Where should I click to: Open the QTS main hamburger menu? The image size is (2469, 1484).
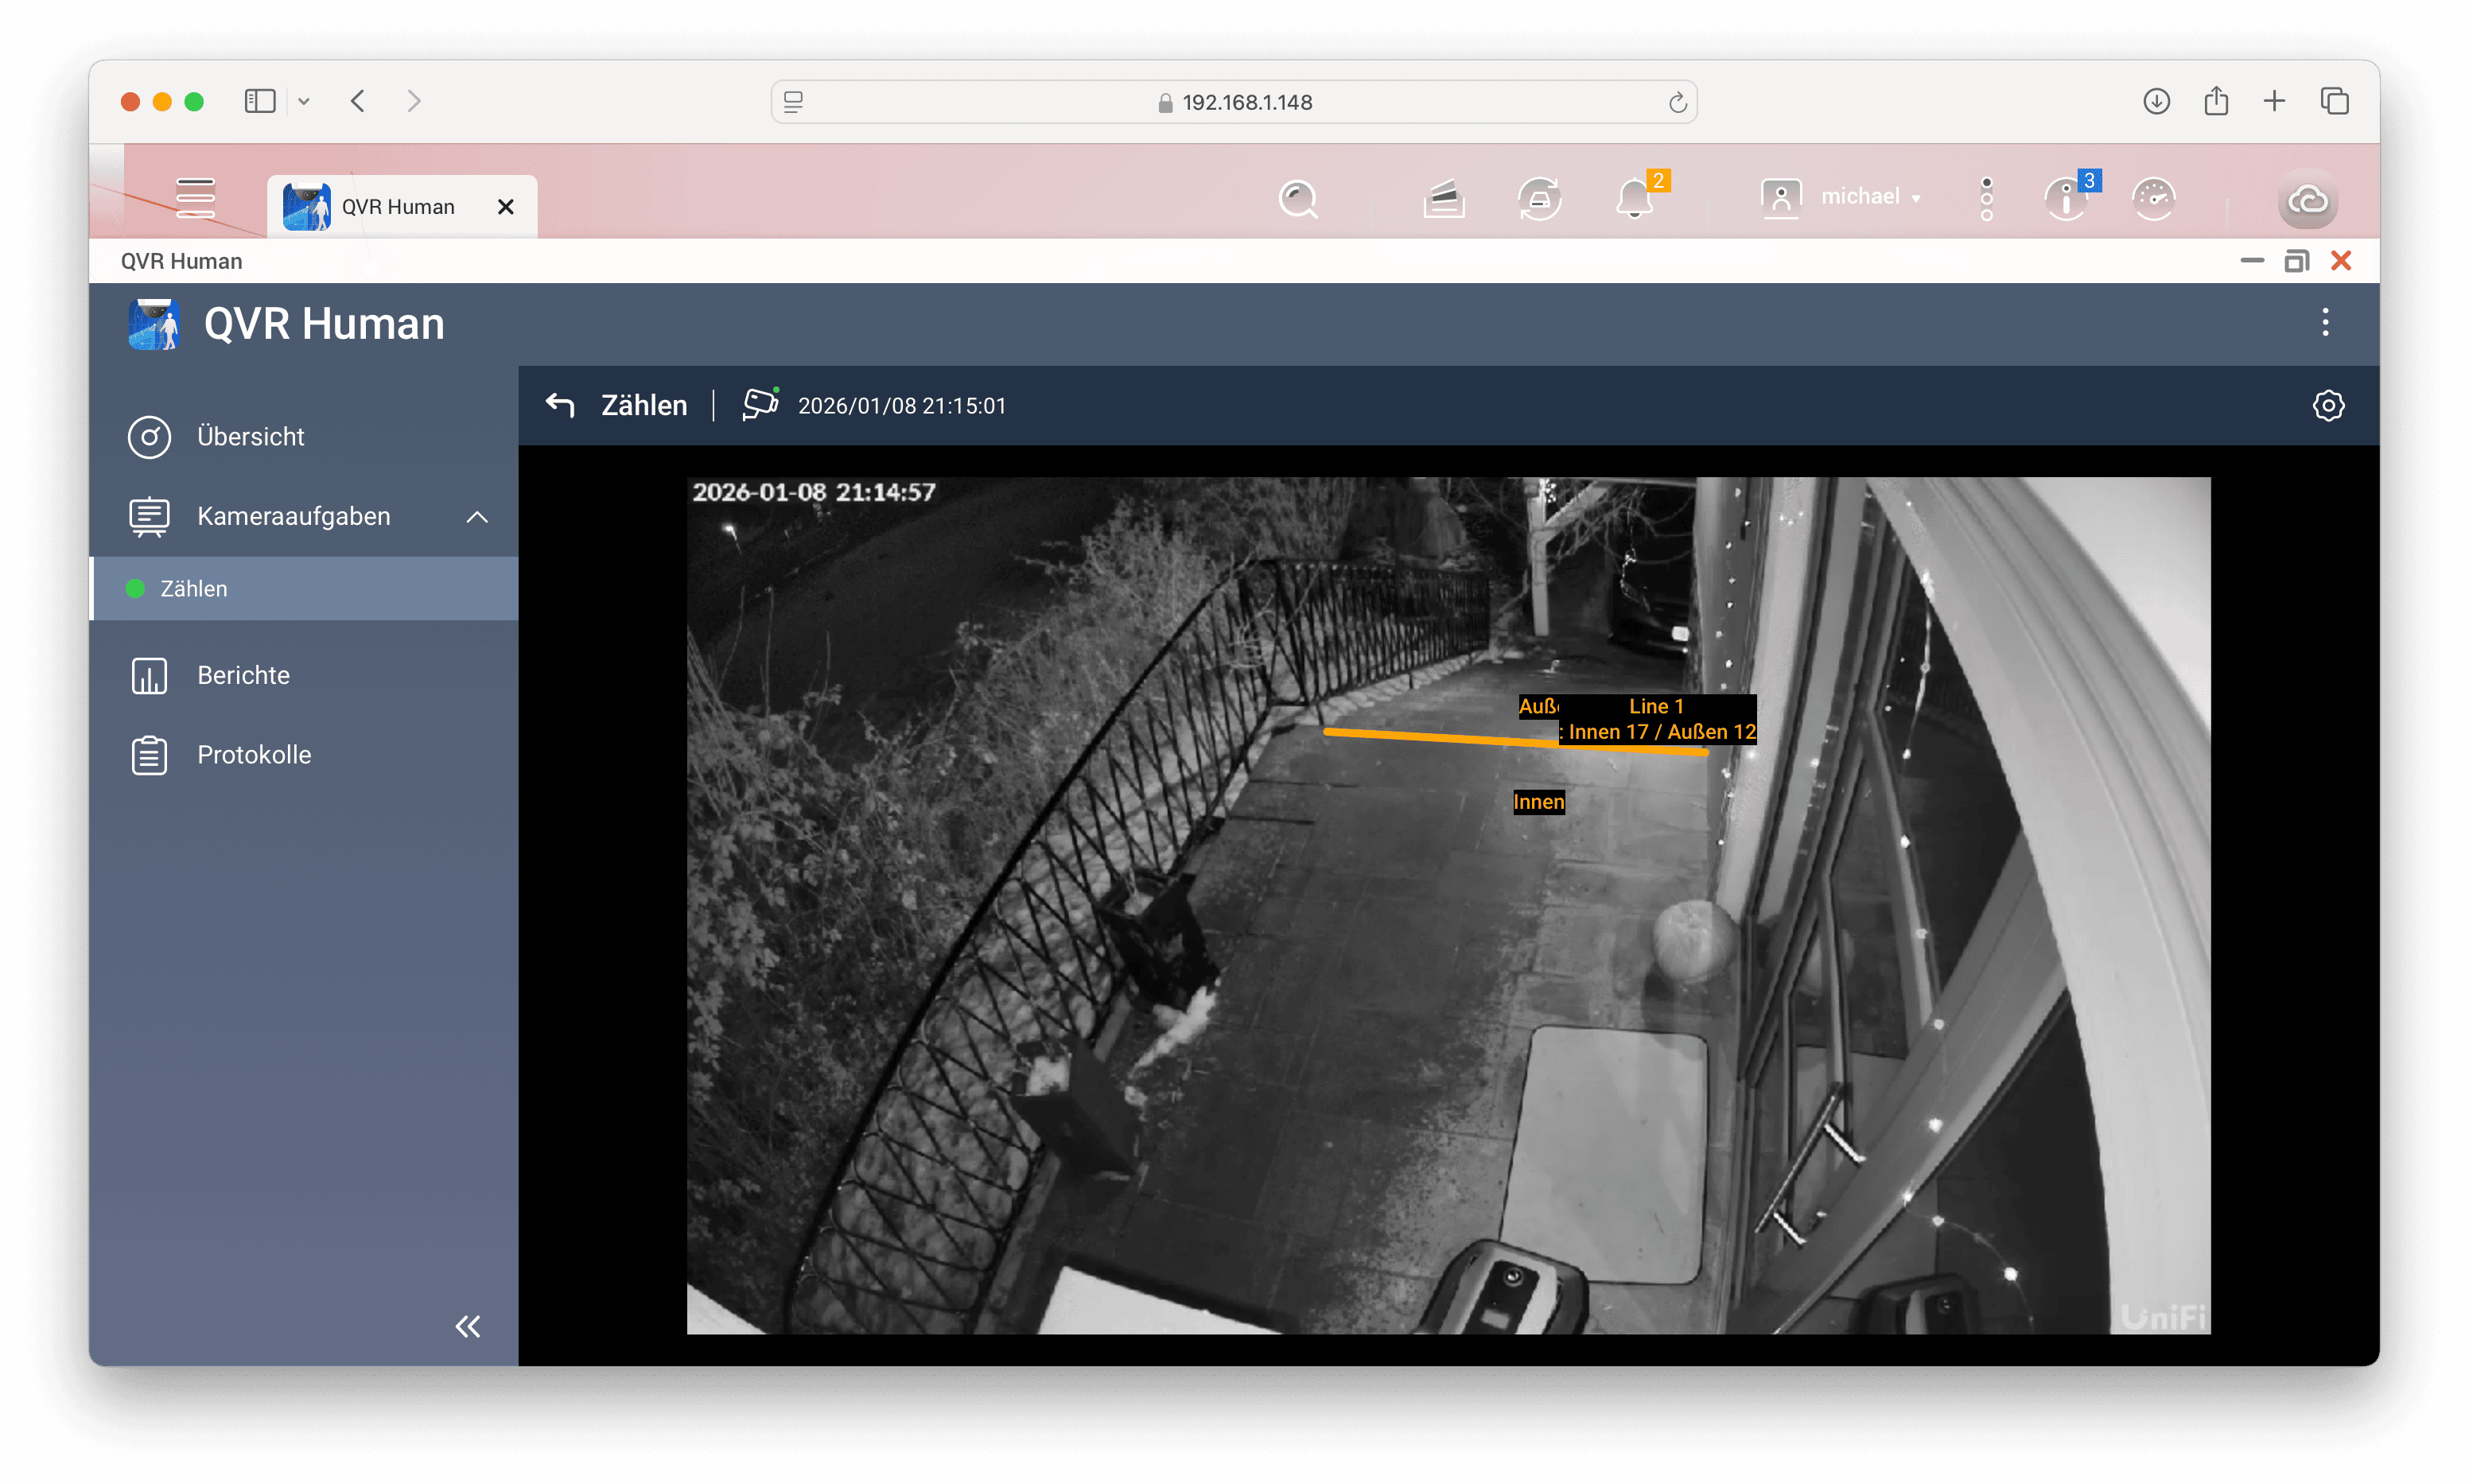(x=195, y=198)
